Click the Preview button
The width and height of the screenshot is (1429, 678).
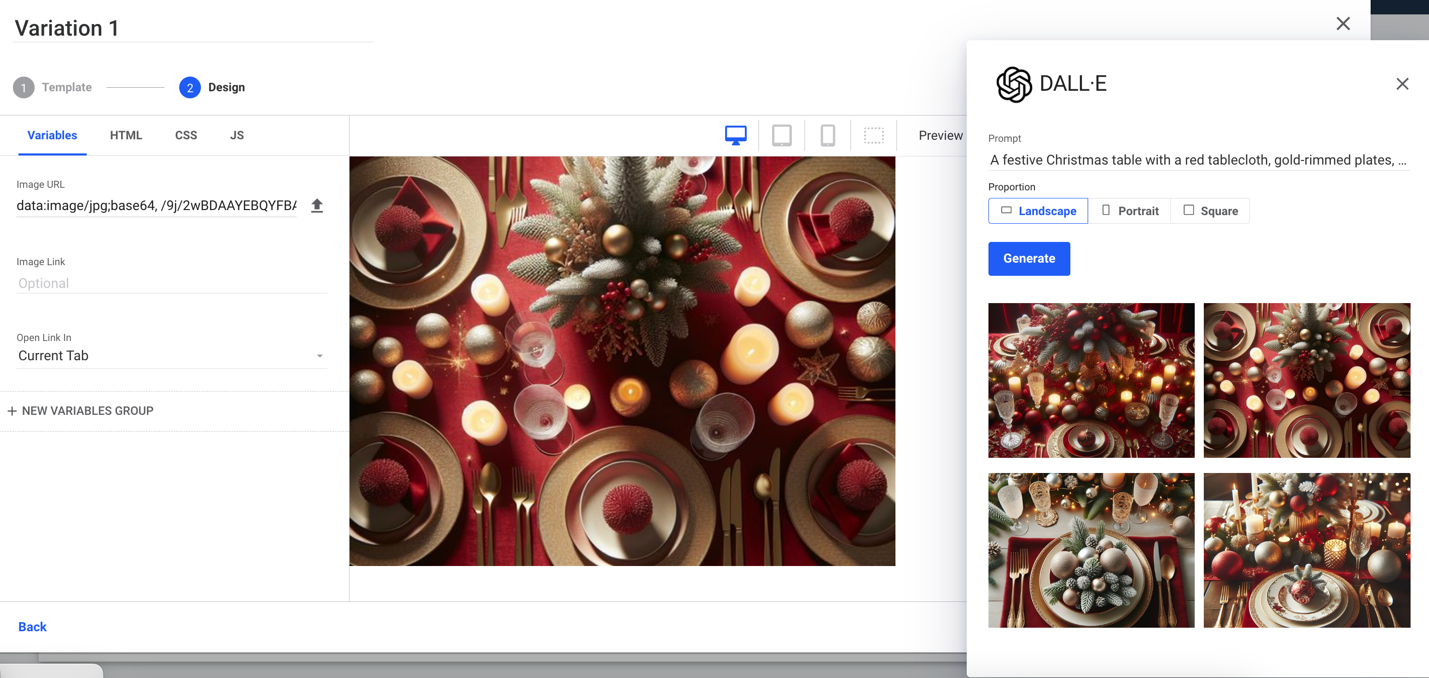click(940, 136)
